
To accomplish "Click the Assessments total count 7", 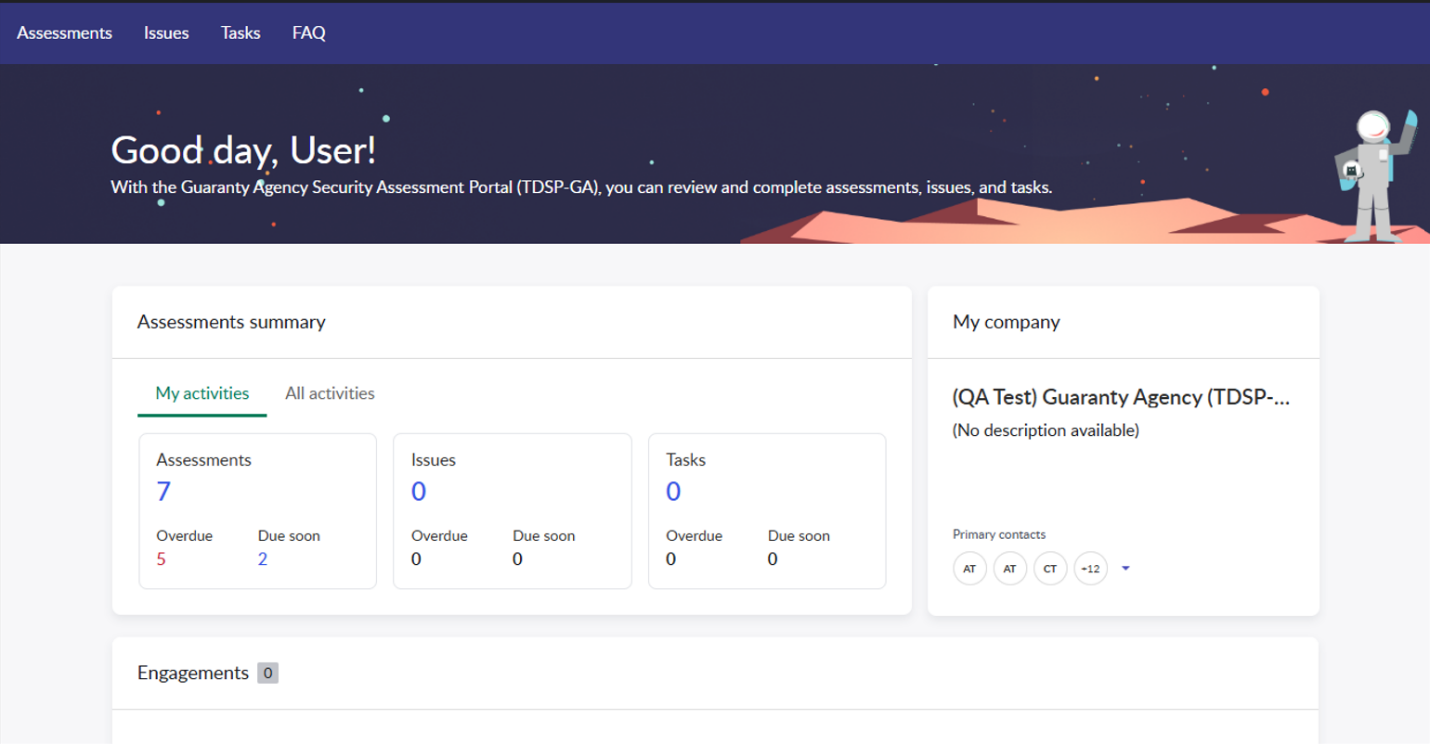I will pos(164,491).
